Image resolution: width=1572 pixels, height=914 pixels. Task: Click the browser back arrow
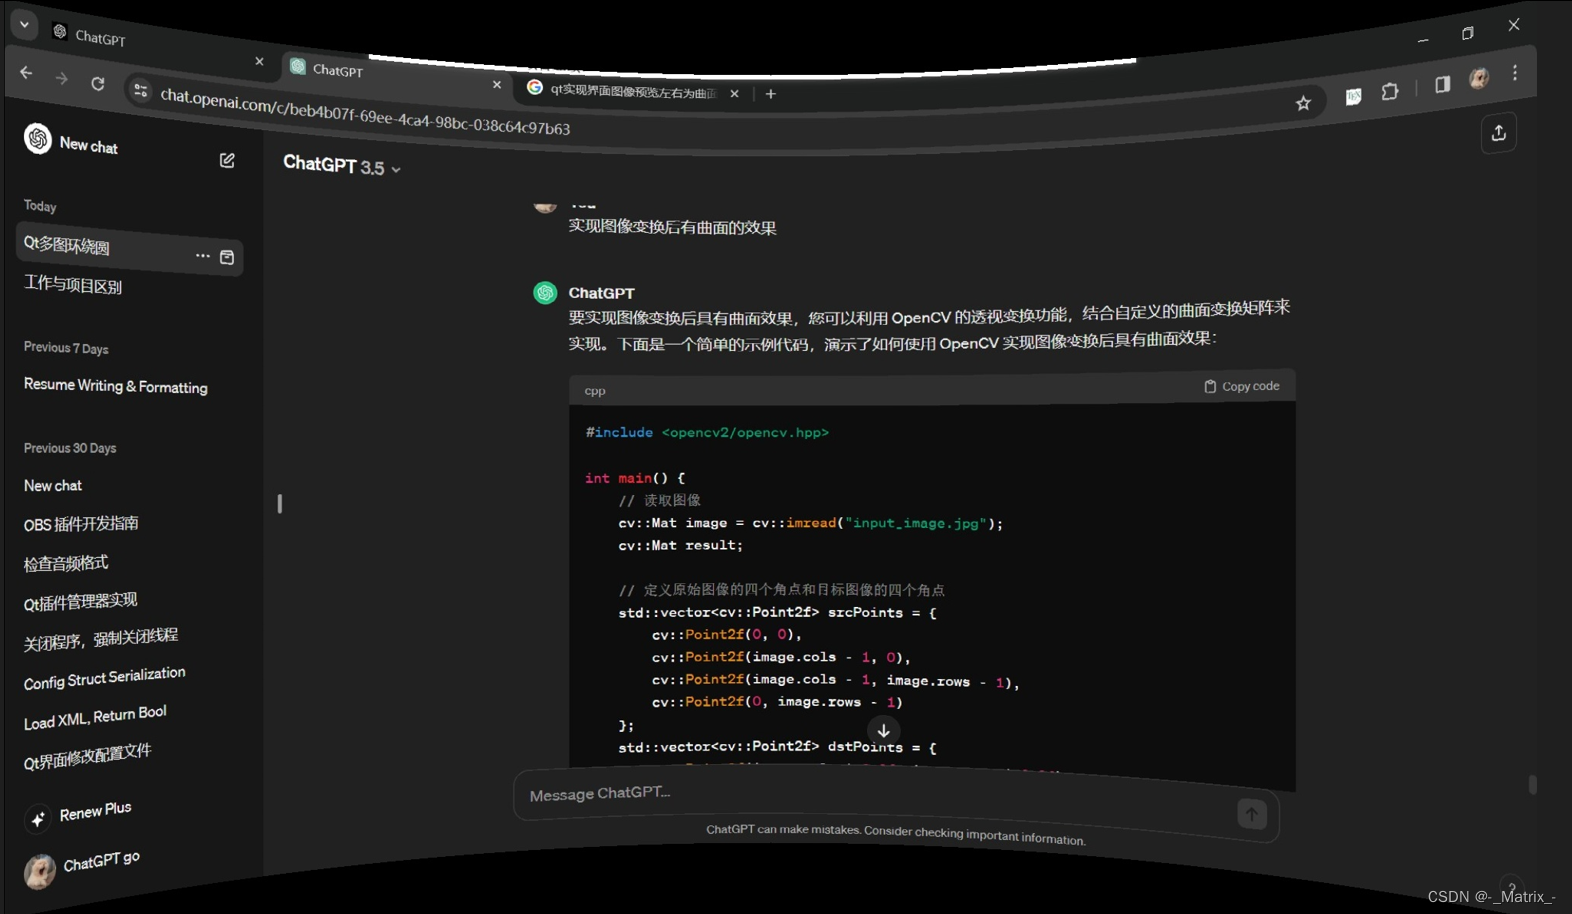click(26, 73)
